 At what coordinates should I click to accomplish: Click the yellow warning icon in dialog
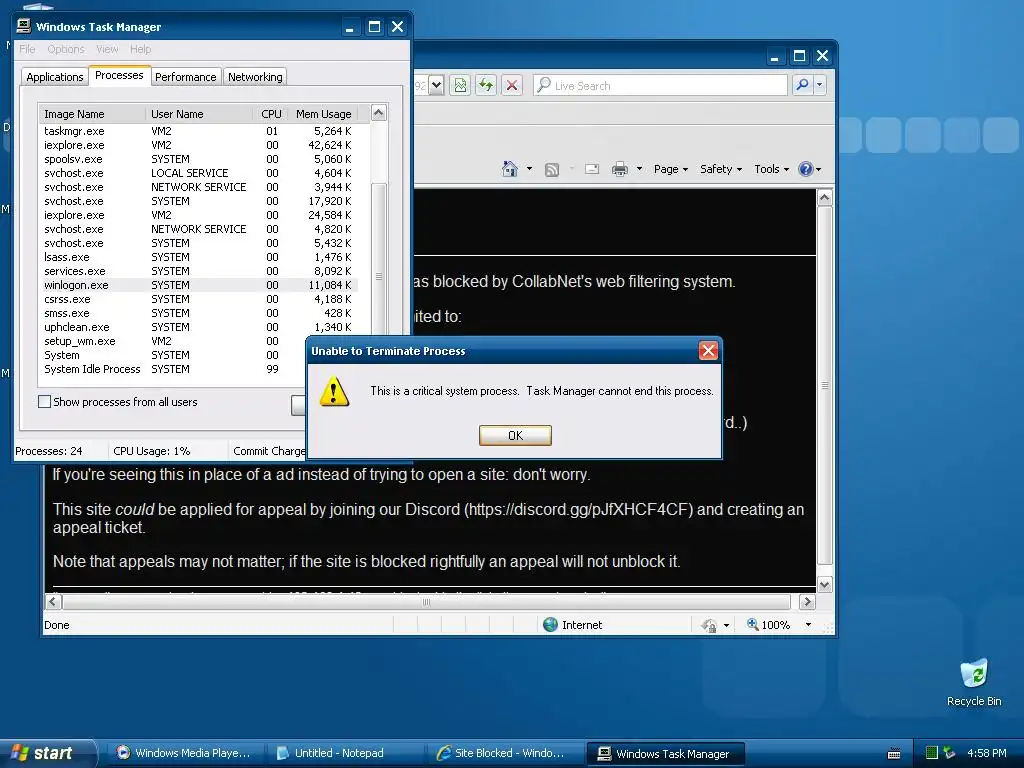(x=334, y=391)
